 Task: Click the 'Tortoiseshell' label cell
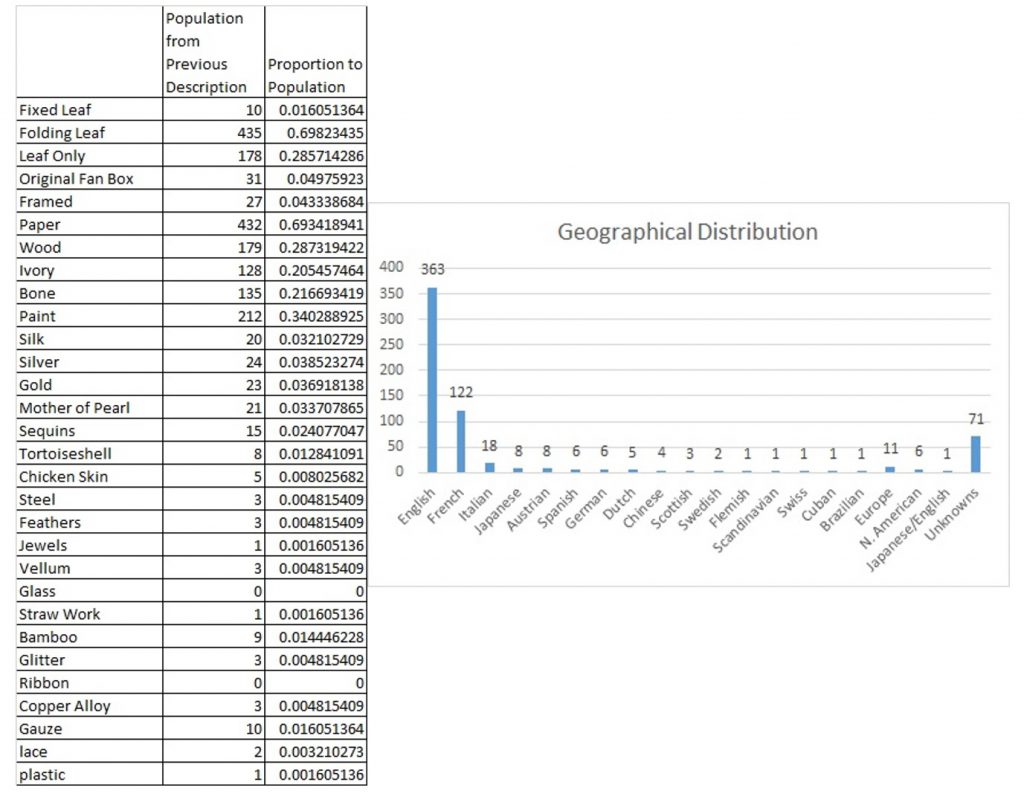pyautogui.click(x=89, y=453)
